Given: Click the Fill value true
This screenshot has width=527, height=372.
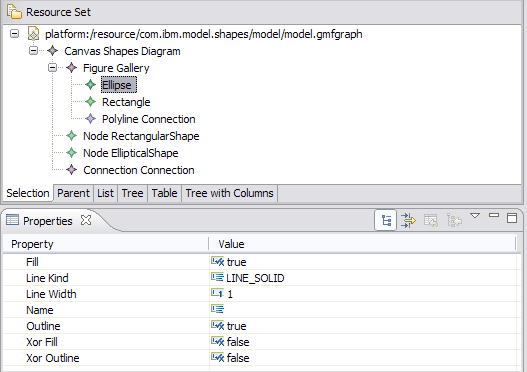Looking at the screenshot, I should pyautogui.click(x=236, y=262).
